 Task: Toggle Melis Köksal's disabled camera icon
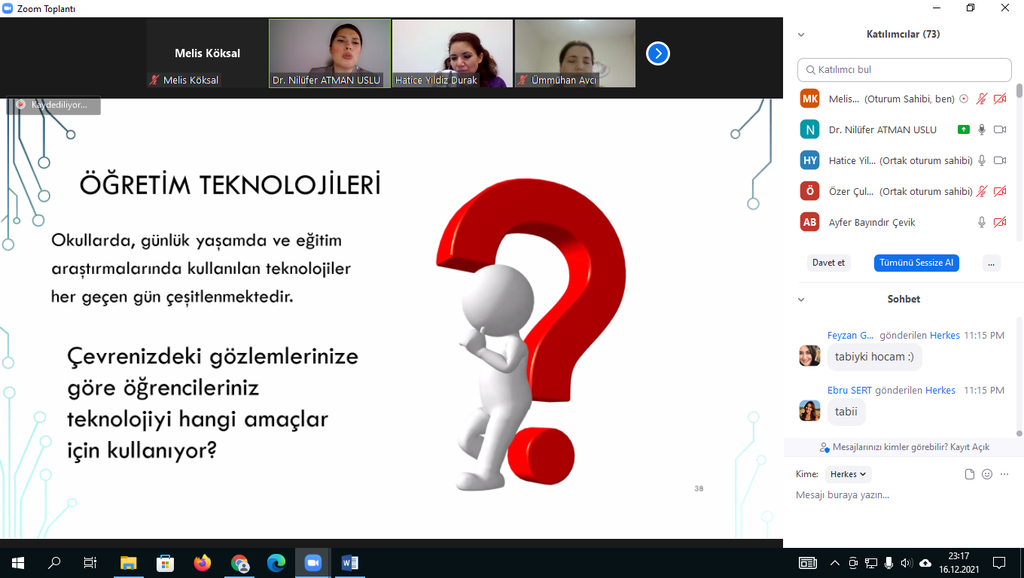coord(1000,99)
